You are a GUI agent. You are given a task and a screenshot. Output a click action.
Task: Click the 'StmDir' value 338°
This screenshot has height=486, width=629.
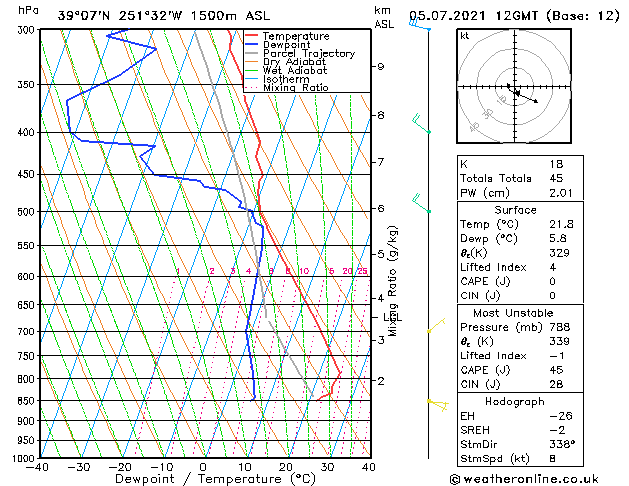click(x=562, y=444)
